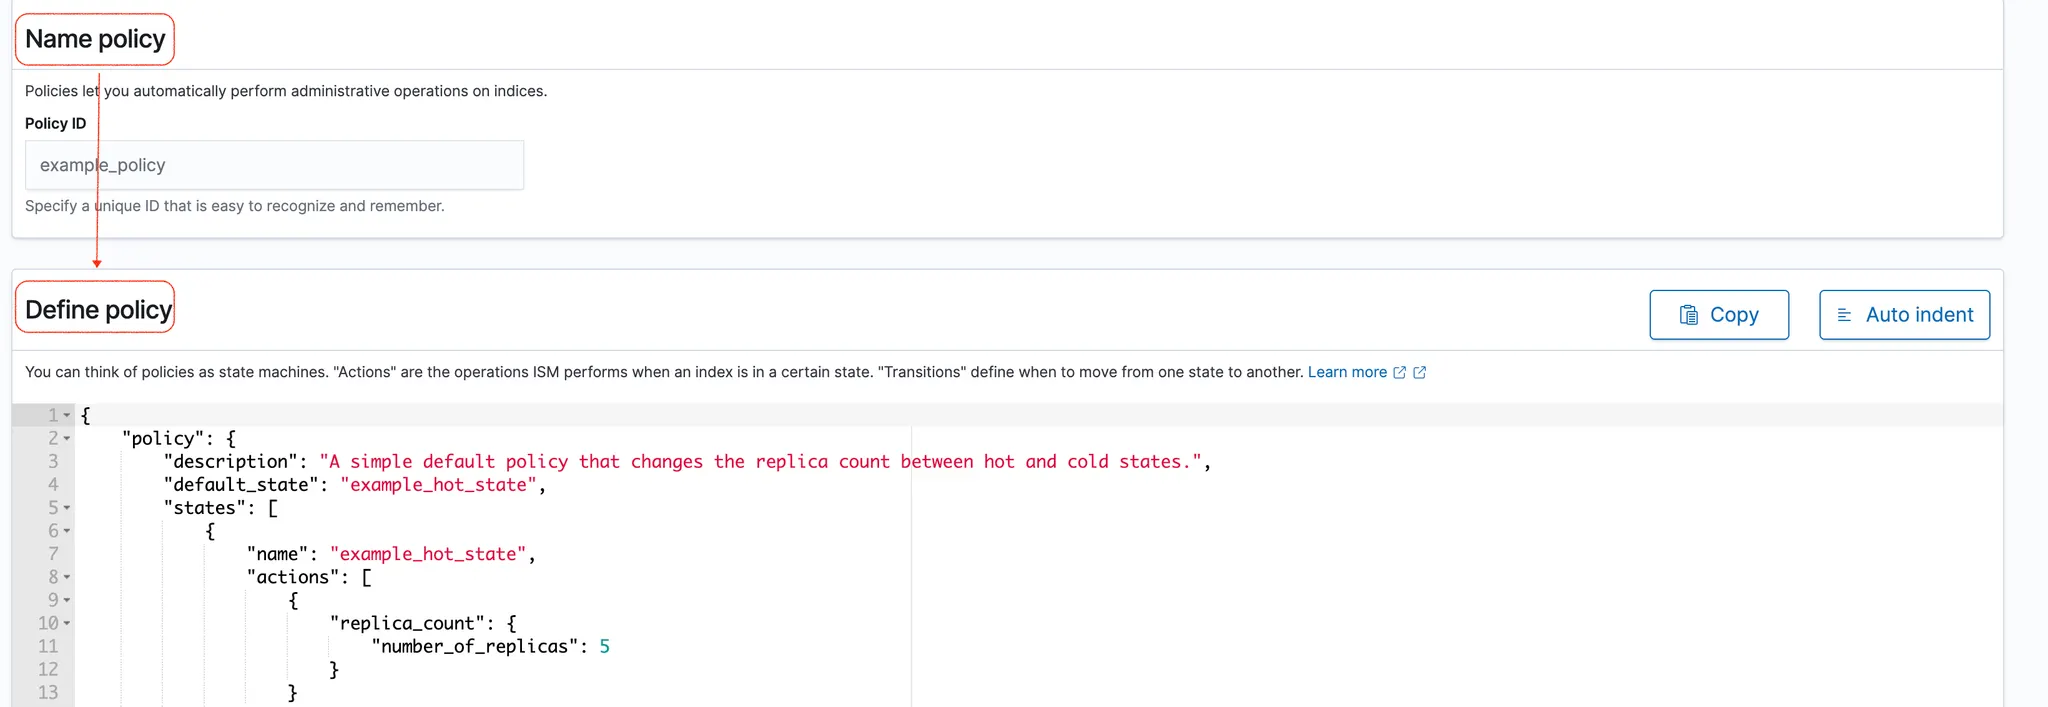Click the "example_hot_state" value on line 4
The image size is (2048, 707).
pyautogui.click(x=439, y=485)
